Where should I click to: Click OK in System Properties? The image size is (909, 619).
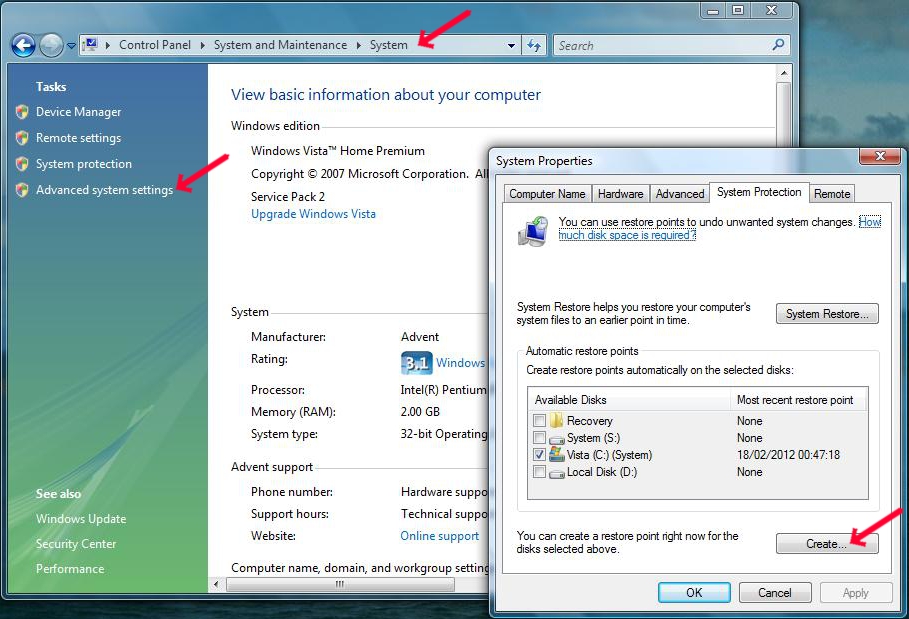pos(694,592)
